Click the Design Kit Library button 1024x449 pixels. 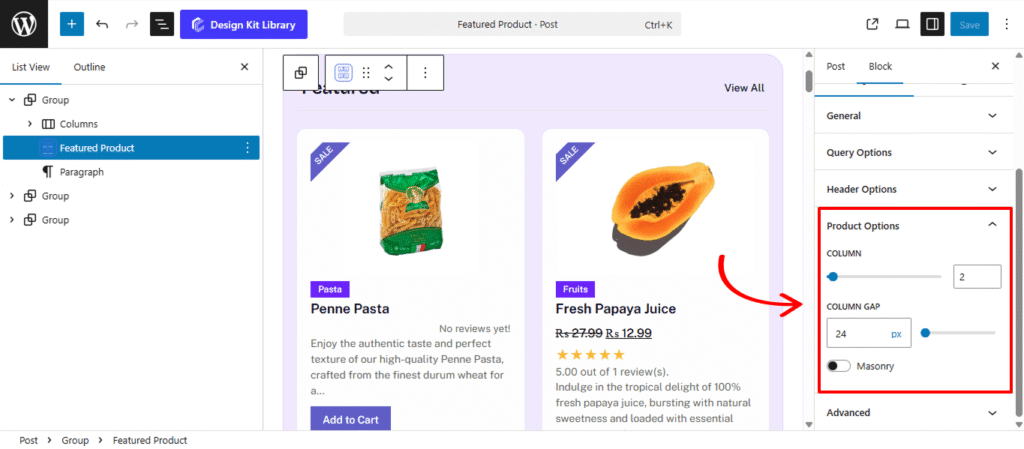(x=244, y=24)
